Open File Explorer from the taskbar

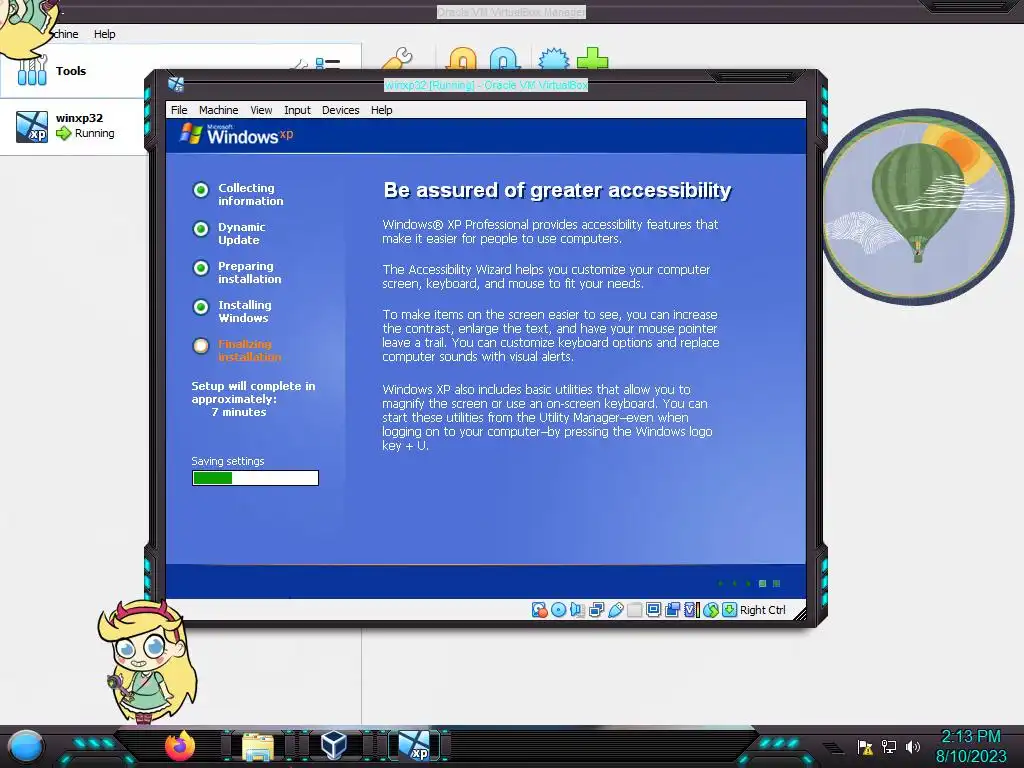click(258, 747)
